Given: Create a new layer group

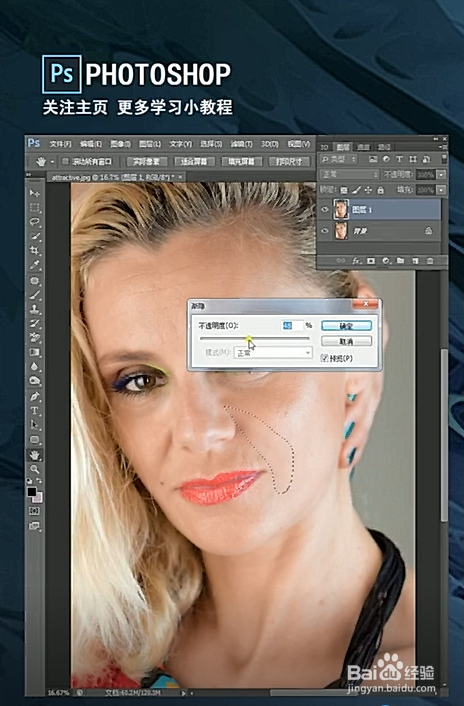Looking at the screenshot, I should tap(401, 261).
